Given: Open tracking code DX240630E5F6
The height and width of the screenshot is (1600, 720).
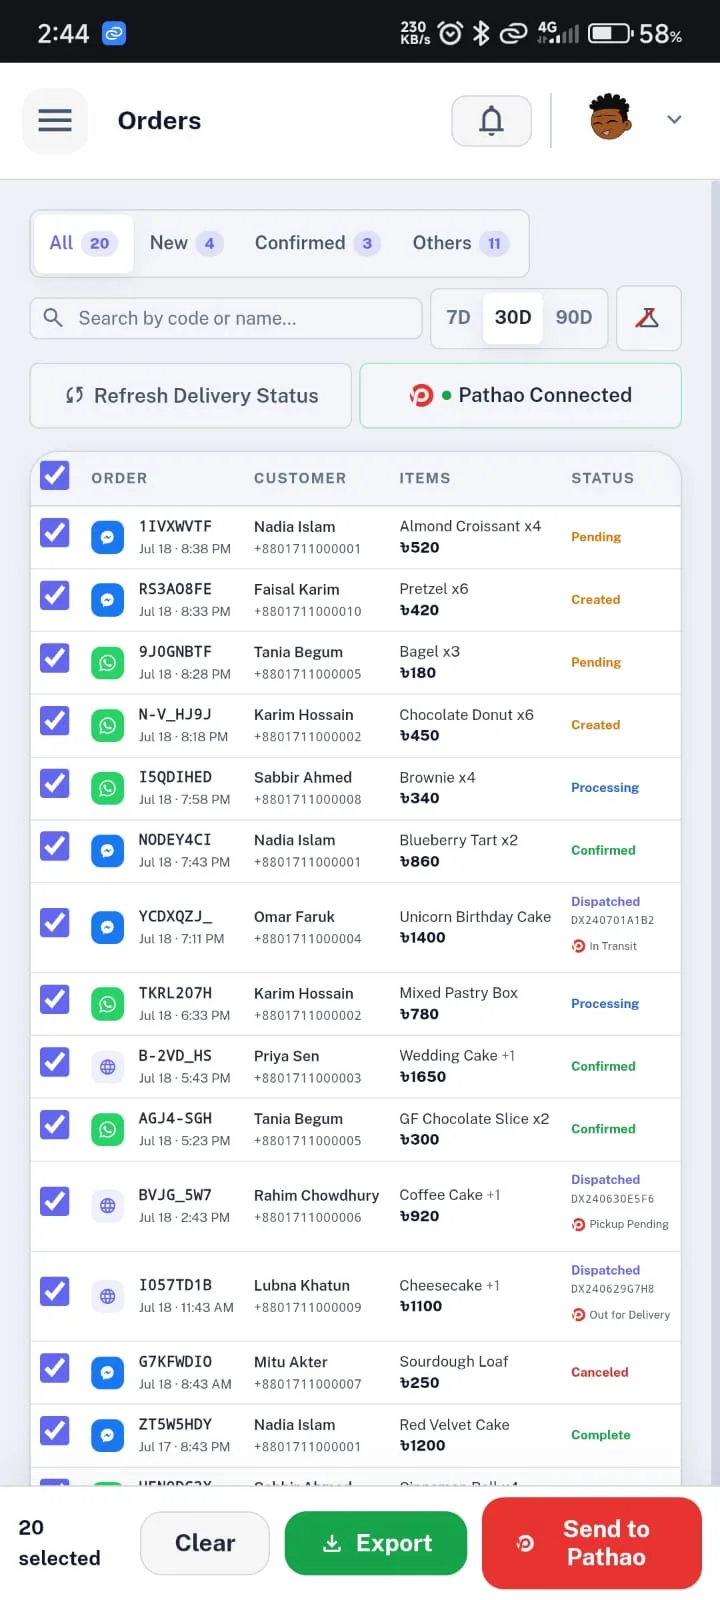Looking at the screenshot, I should coord(612,1198).
